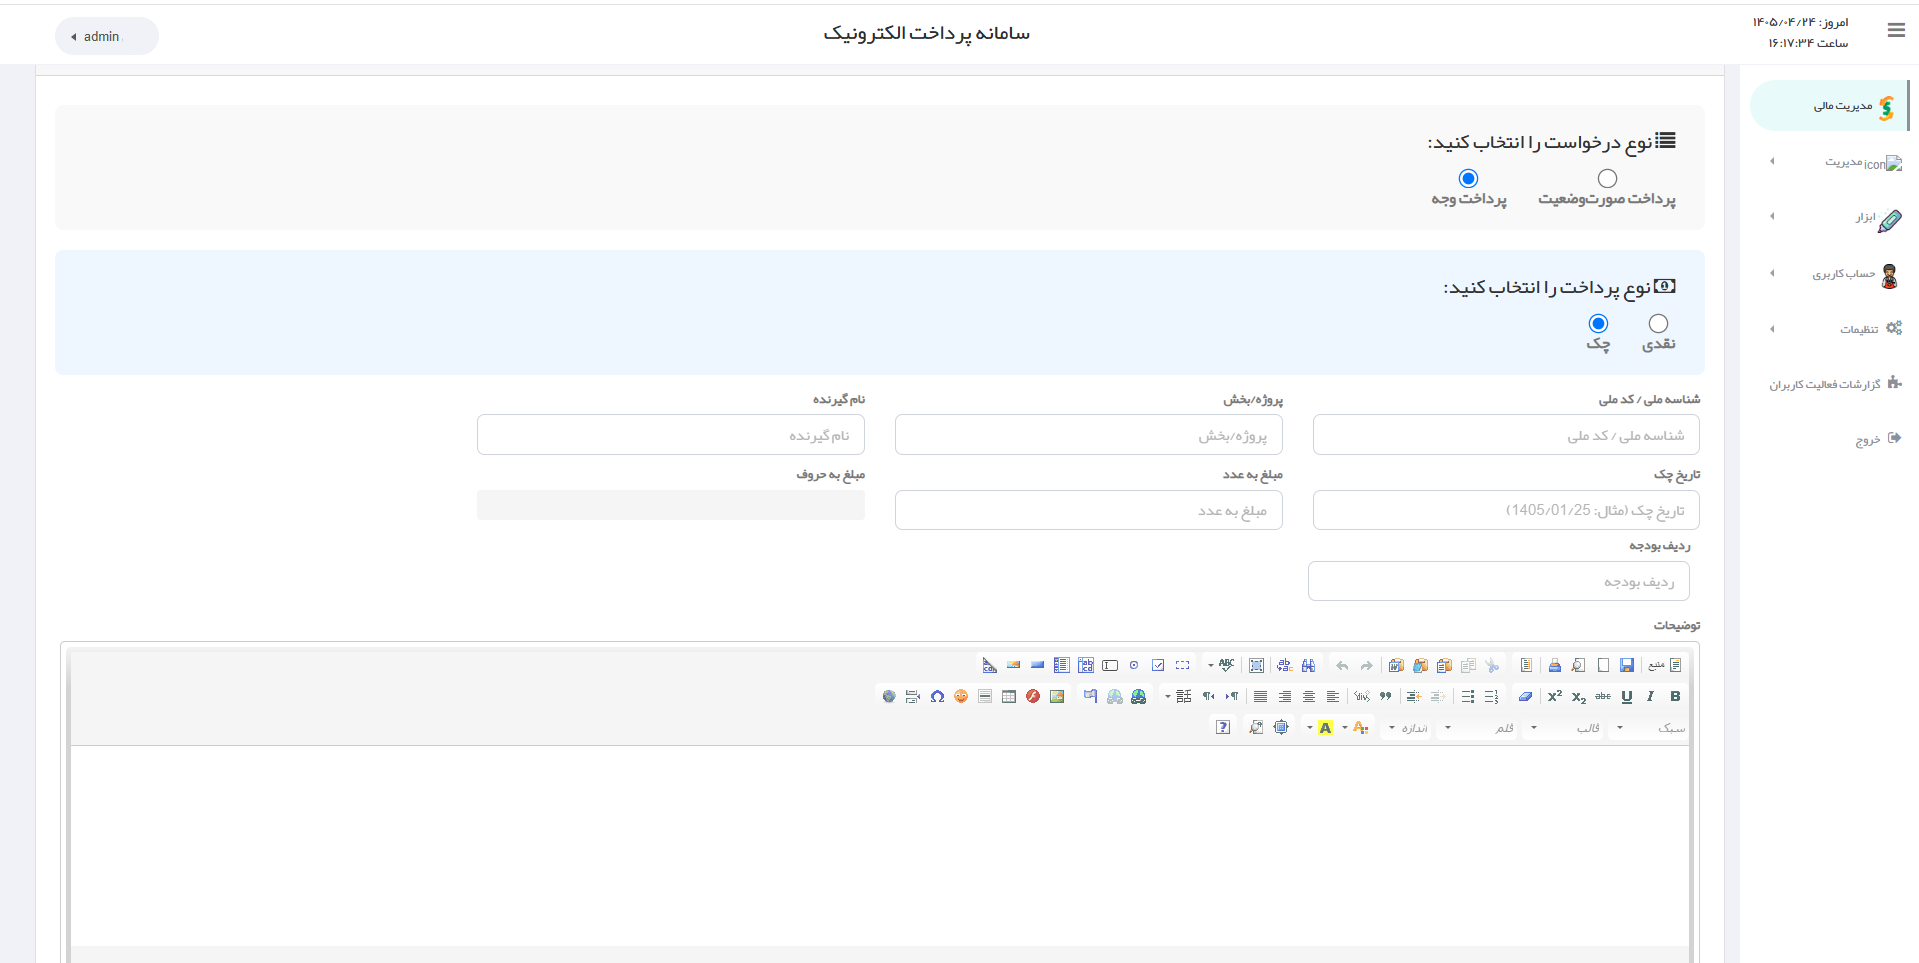Open گزارشات فعالیت کاربران sidebar item

click(1835, 384)
